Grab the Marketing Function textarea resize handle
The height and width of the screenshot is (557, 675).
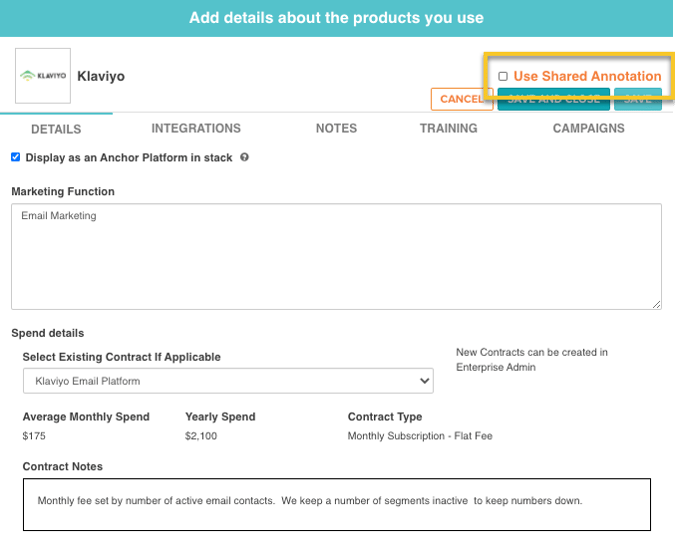point(656,304)
